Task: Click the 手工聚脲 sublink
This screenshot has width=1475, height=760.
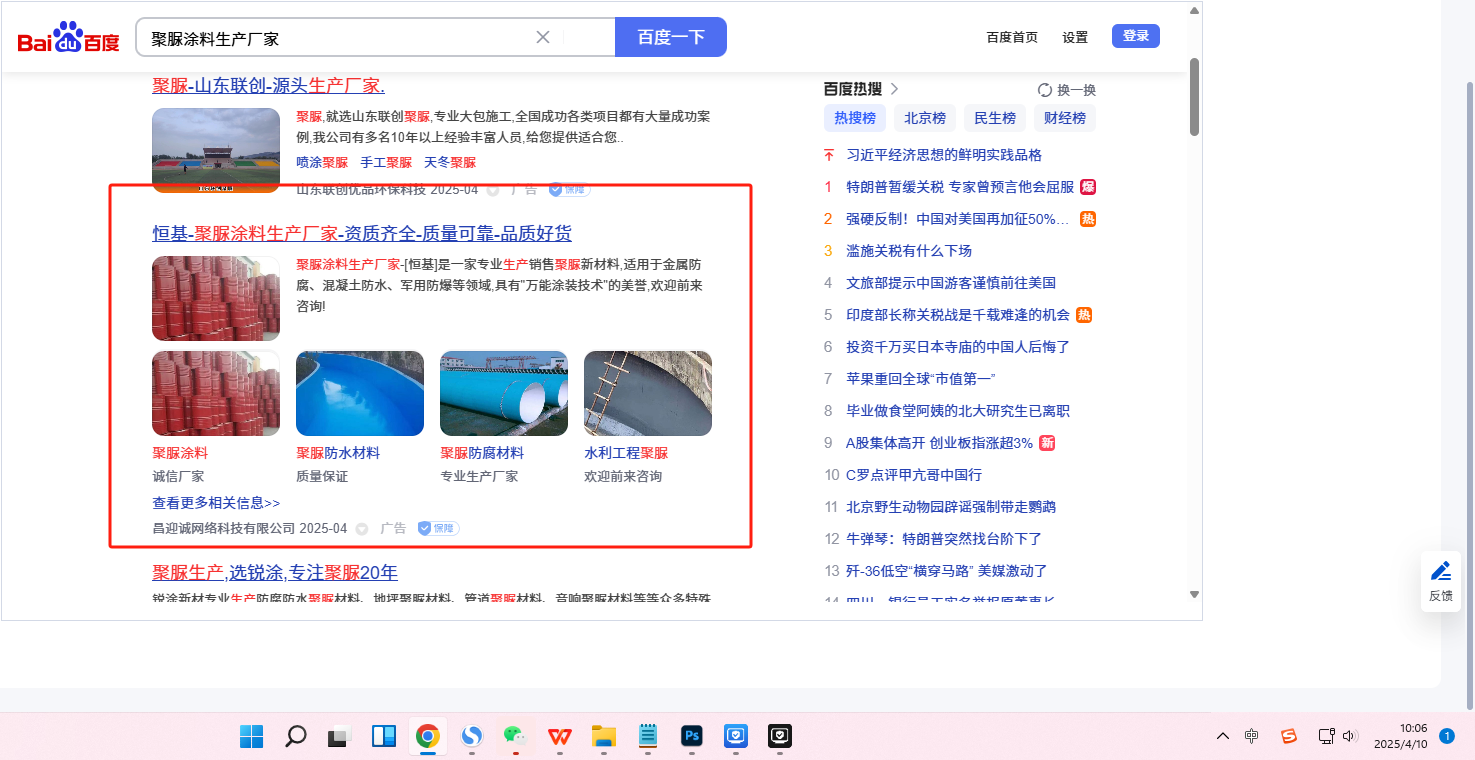Action: point(386,162)
